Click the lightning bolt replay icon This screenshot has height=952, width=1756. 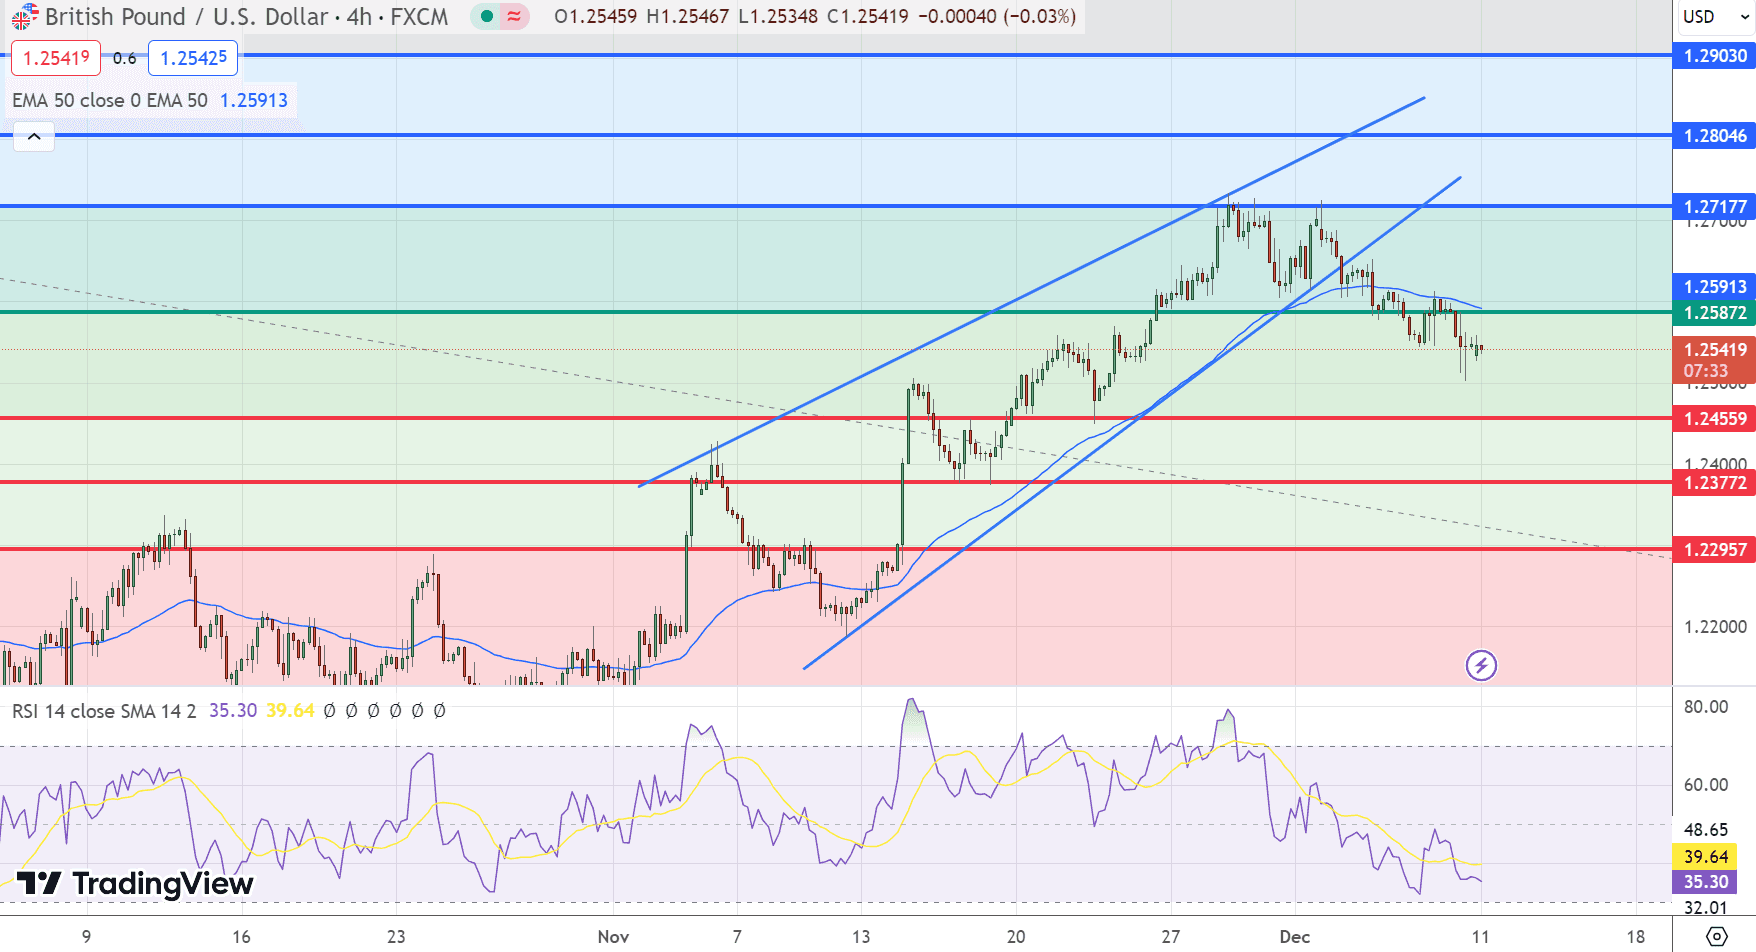point(1481,665)
